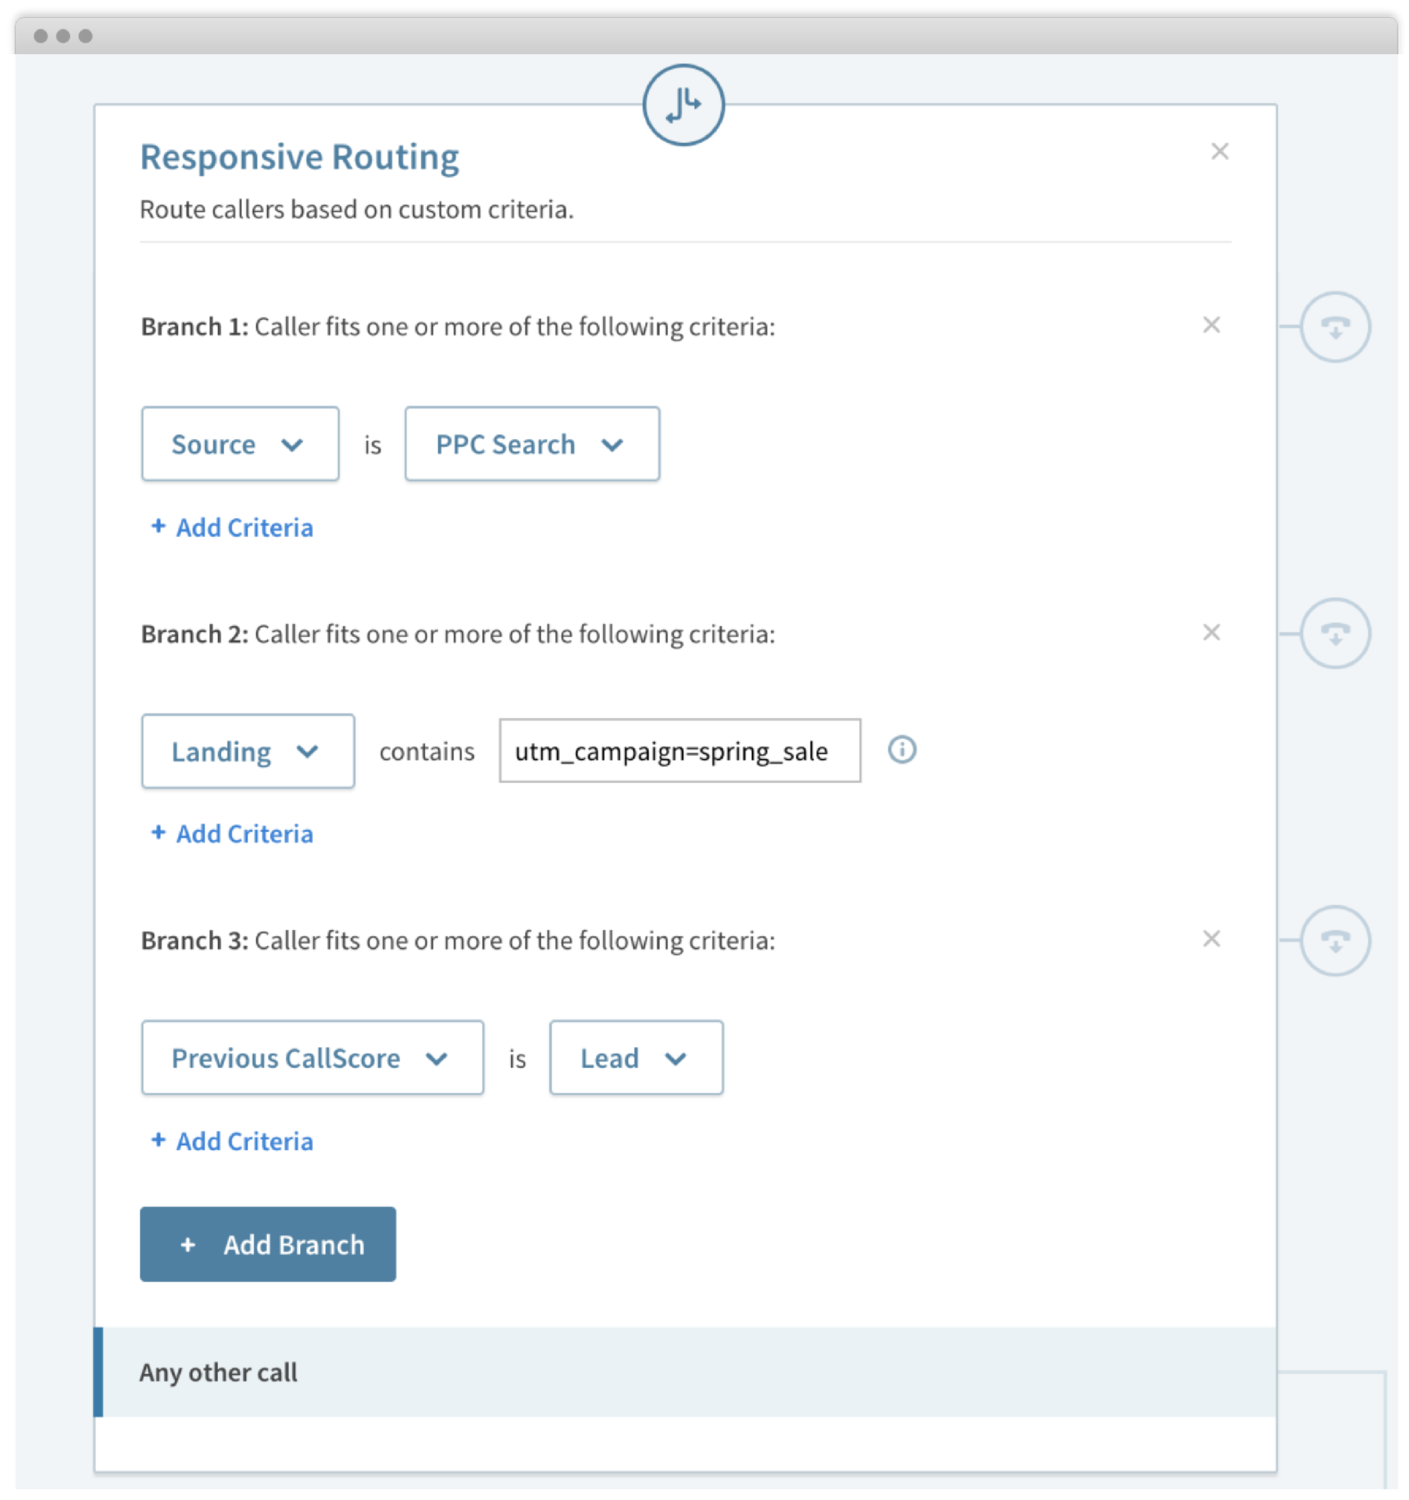Expand the Lead dropdown in Branch 3
This screenshot has width=1409, height=1500.
click(x=636, y=1058)
